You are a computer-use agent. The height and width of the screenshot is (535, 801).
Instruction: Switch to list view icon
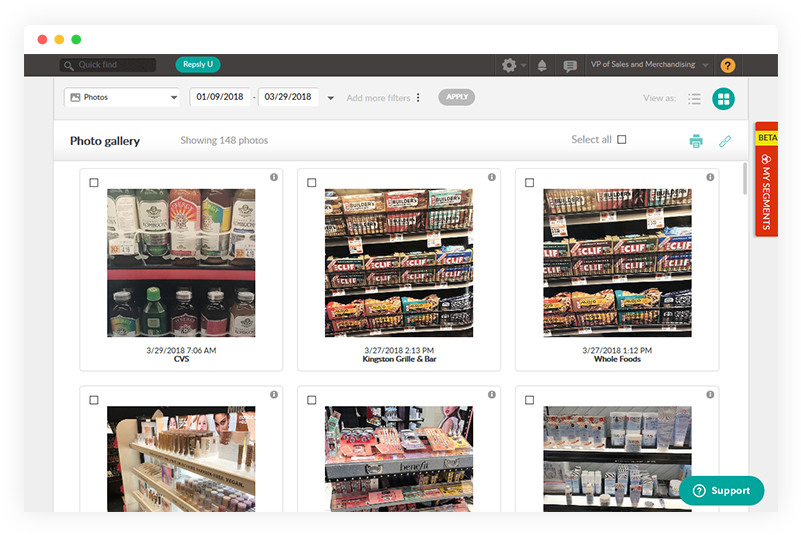[694, 99]
